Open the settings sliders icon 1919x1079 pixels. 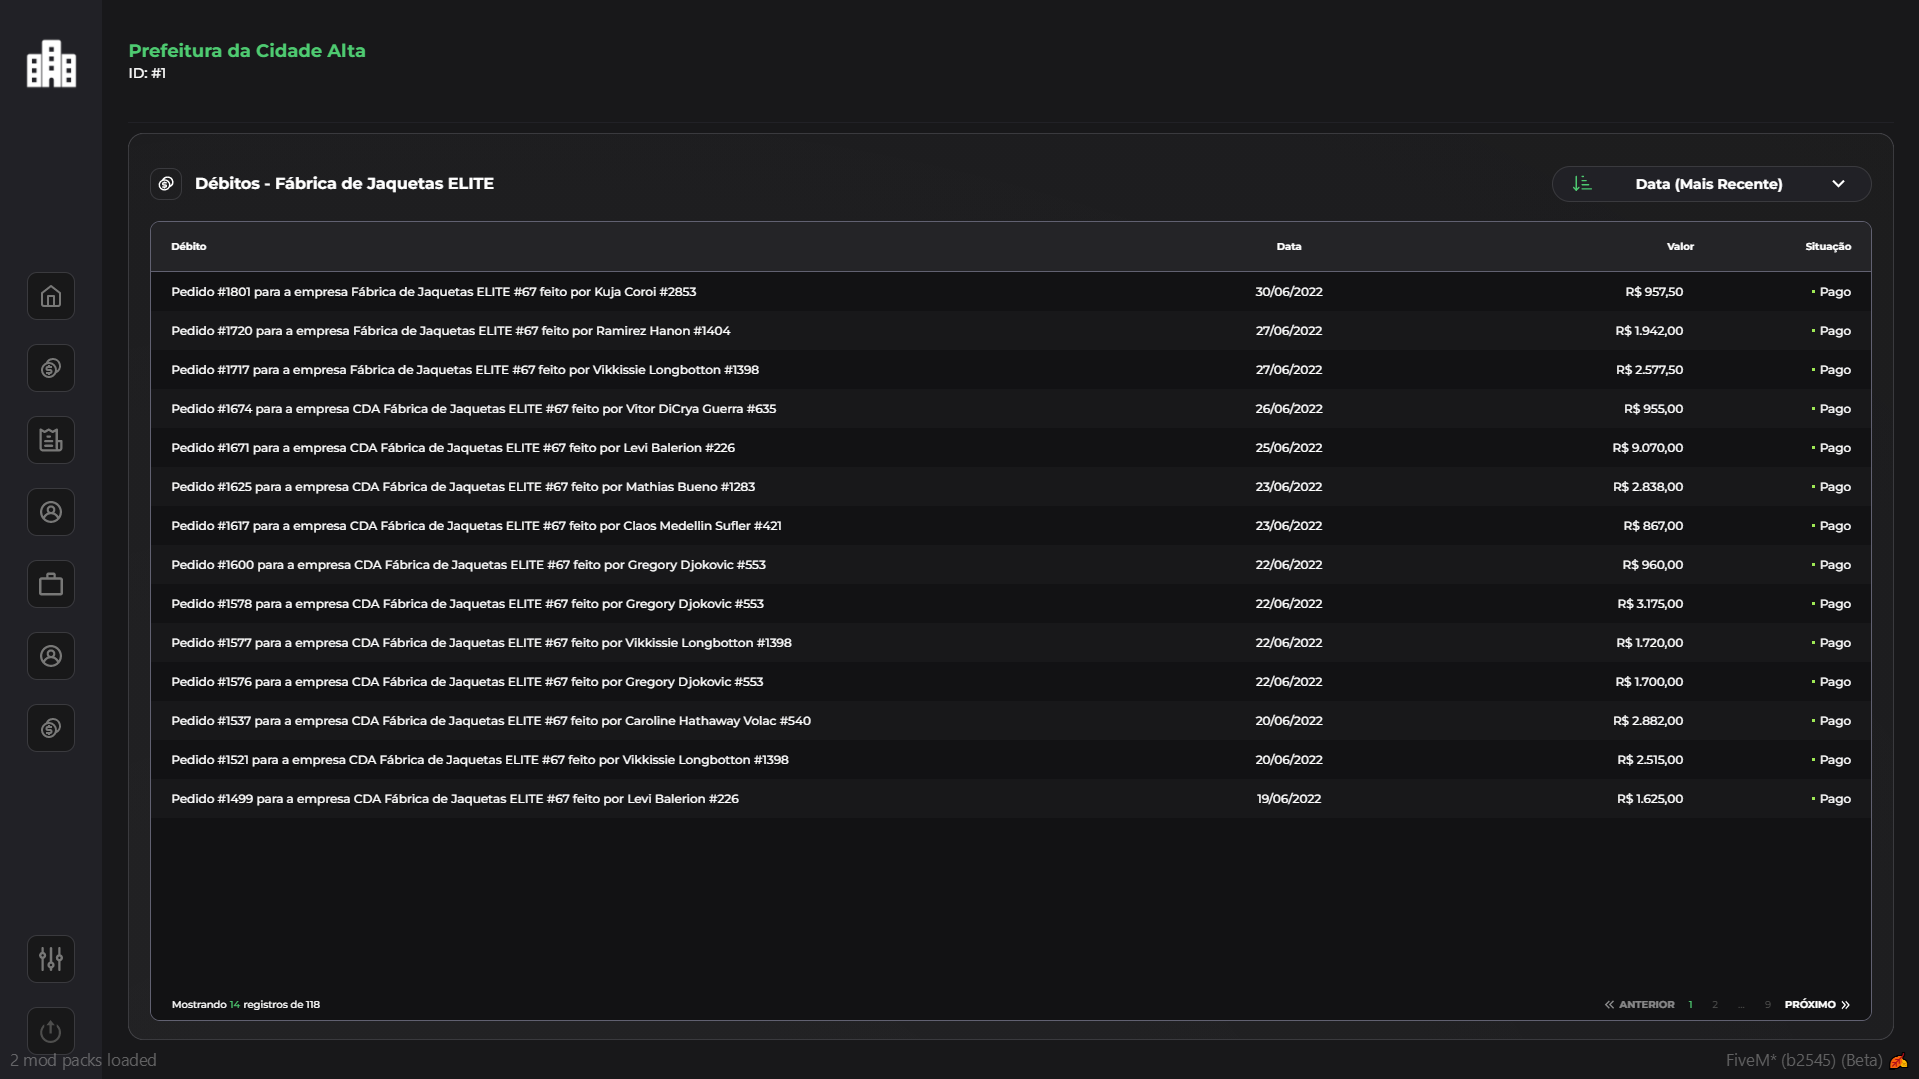click(x=51, y=959)
